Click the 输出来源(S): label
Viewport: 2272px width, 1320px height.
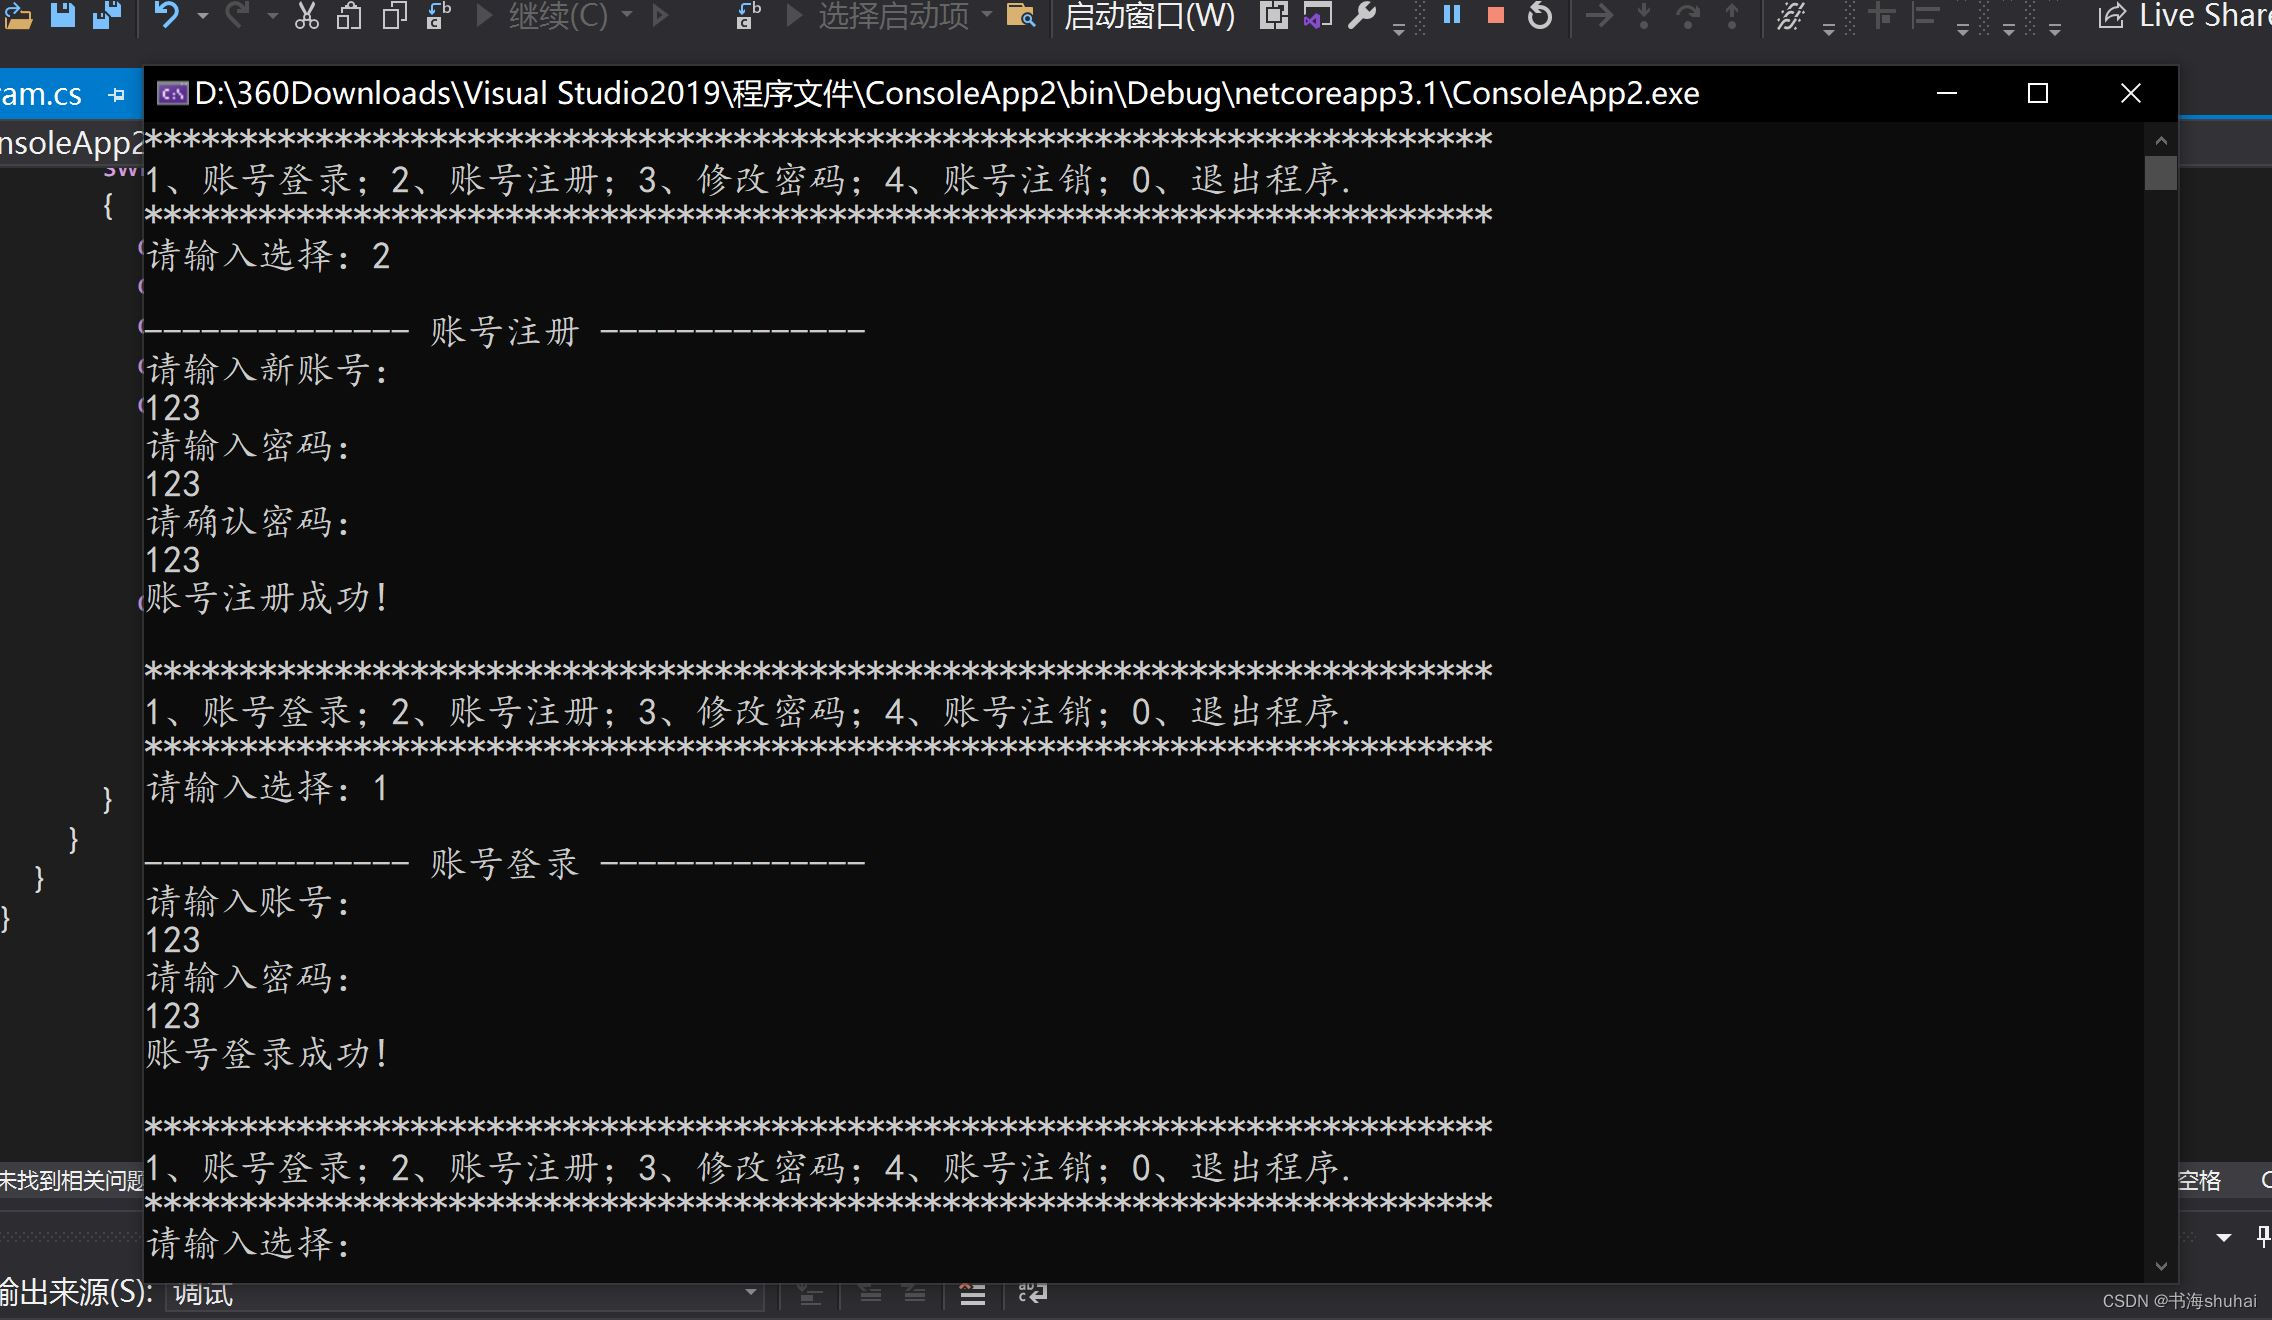tap(76, 1293)
